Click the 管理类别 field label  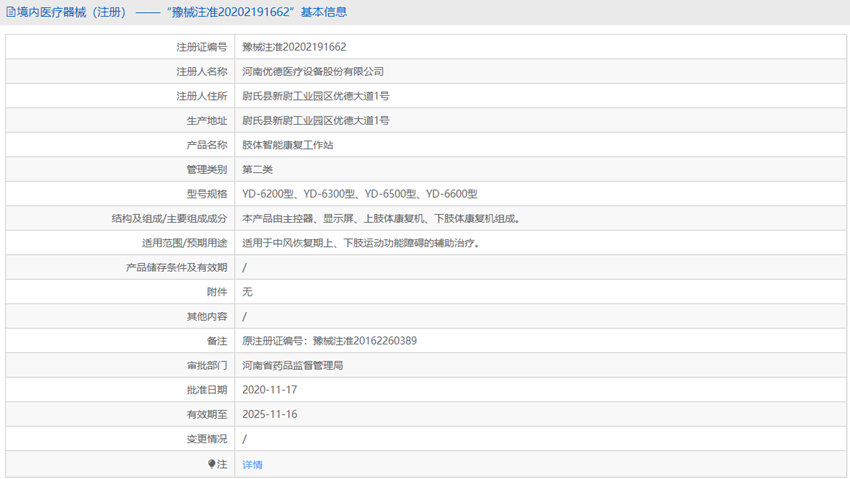207,170
